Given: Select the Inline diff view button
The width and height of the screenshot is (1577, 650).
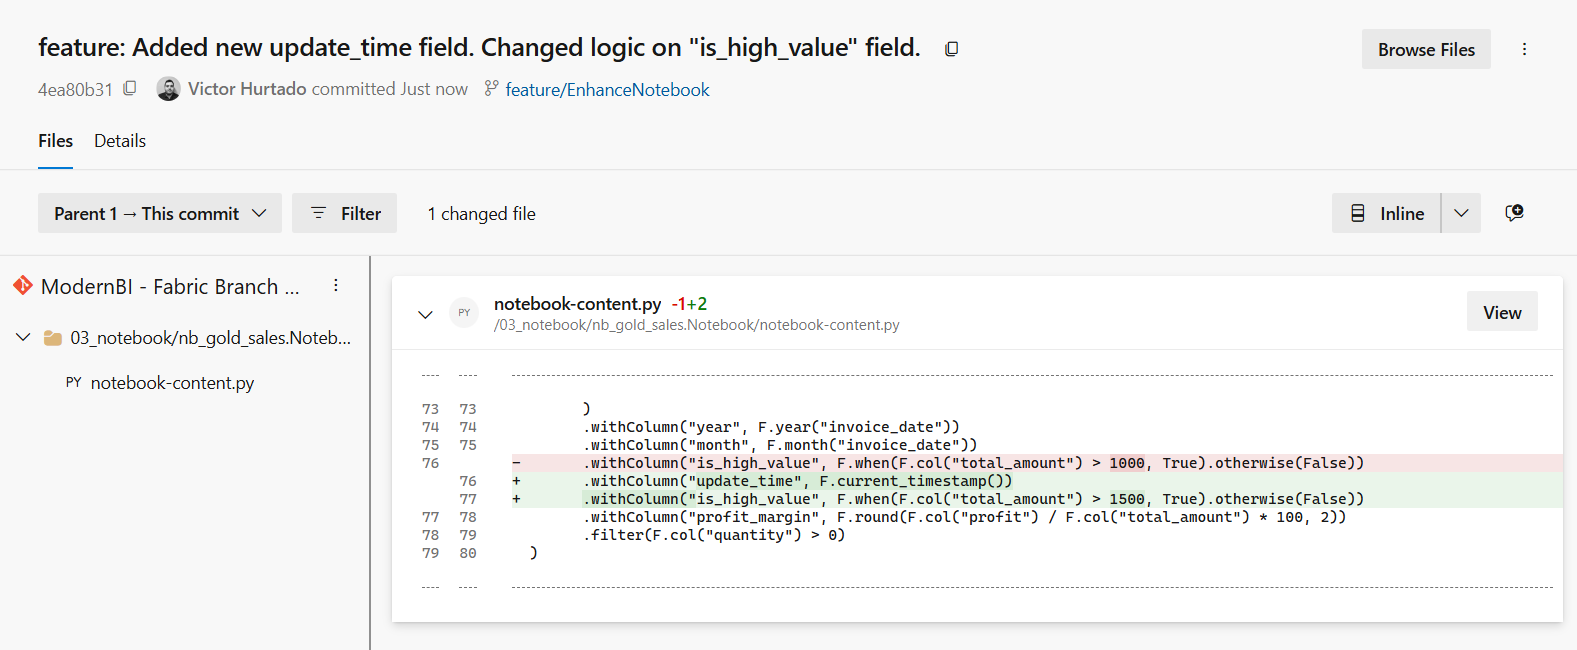Looking at the screenshot, I should [1386, 213].
